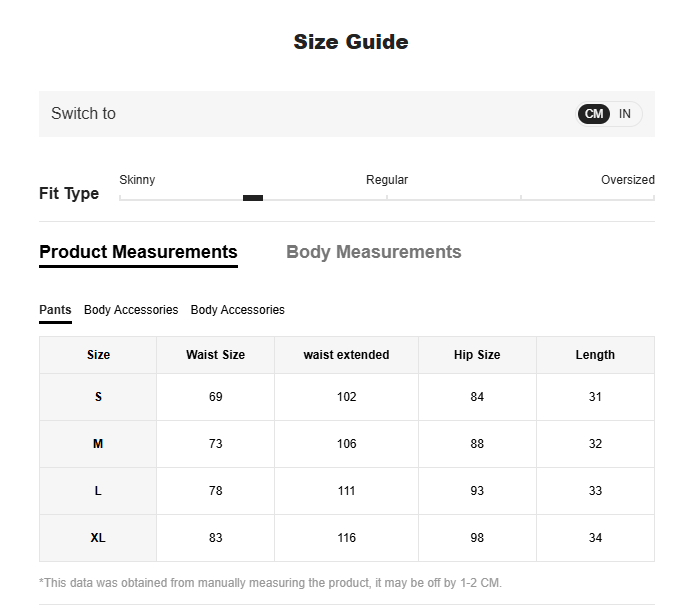This screenshot has height=611, width=686.
Task: Click the Size Guide heading
Action: (x=350, y=42)
